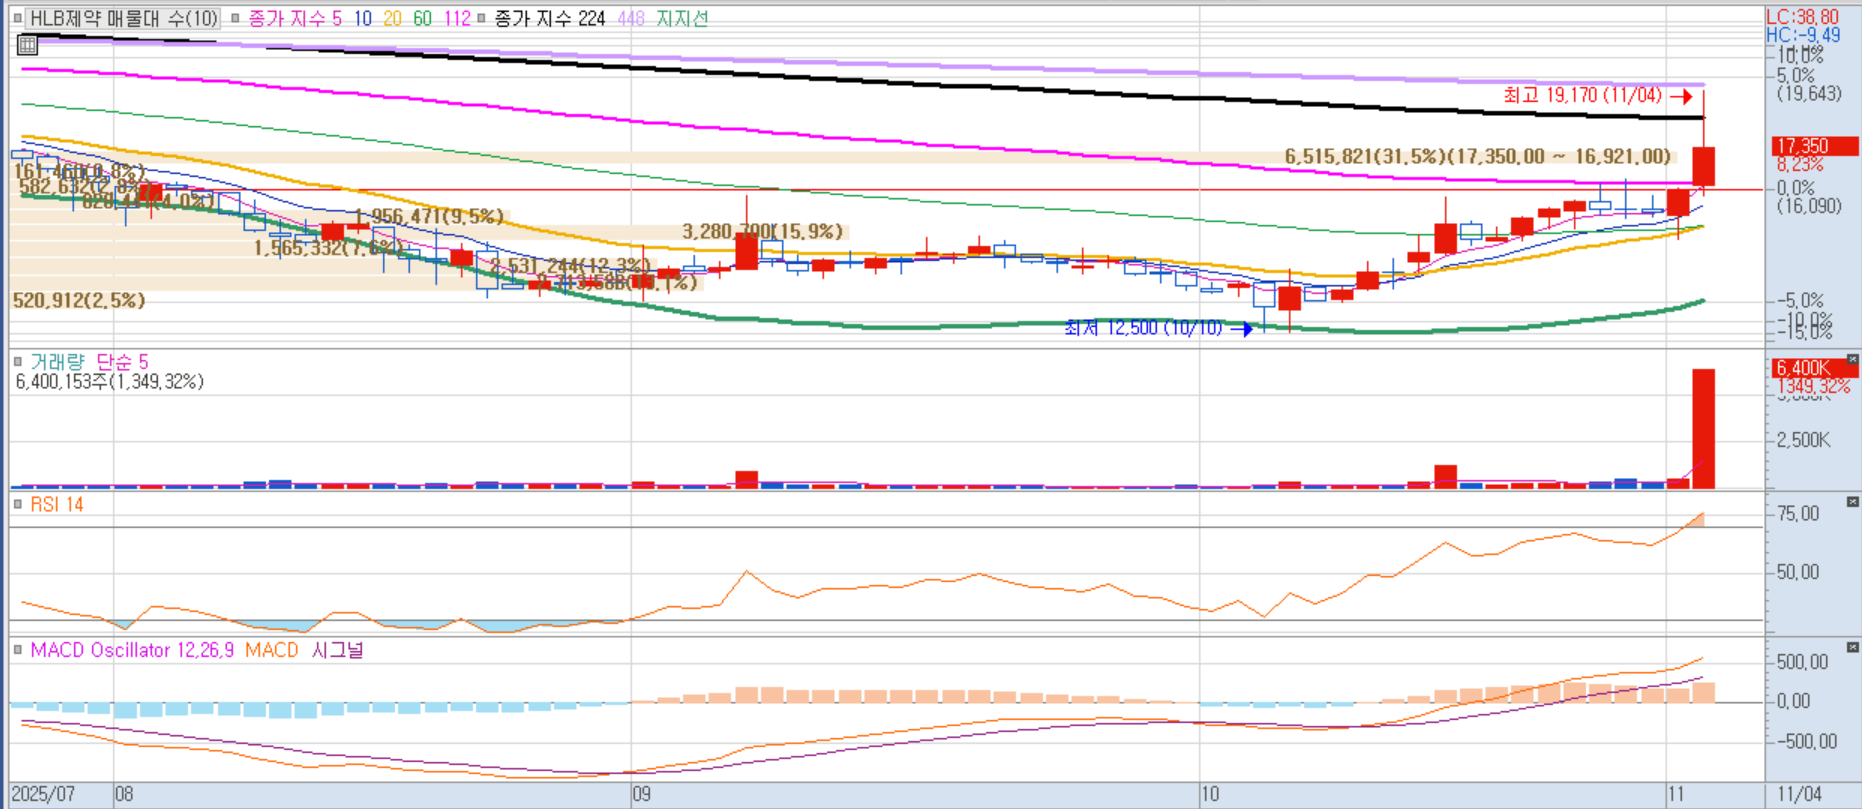Click the red 17,350 current price tag

tap(1814, 146)
